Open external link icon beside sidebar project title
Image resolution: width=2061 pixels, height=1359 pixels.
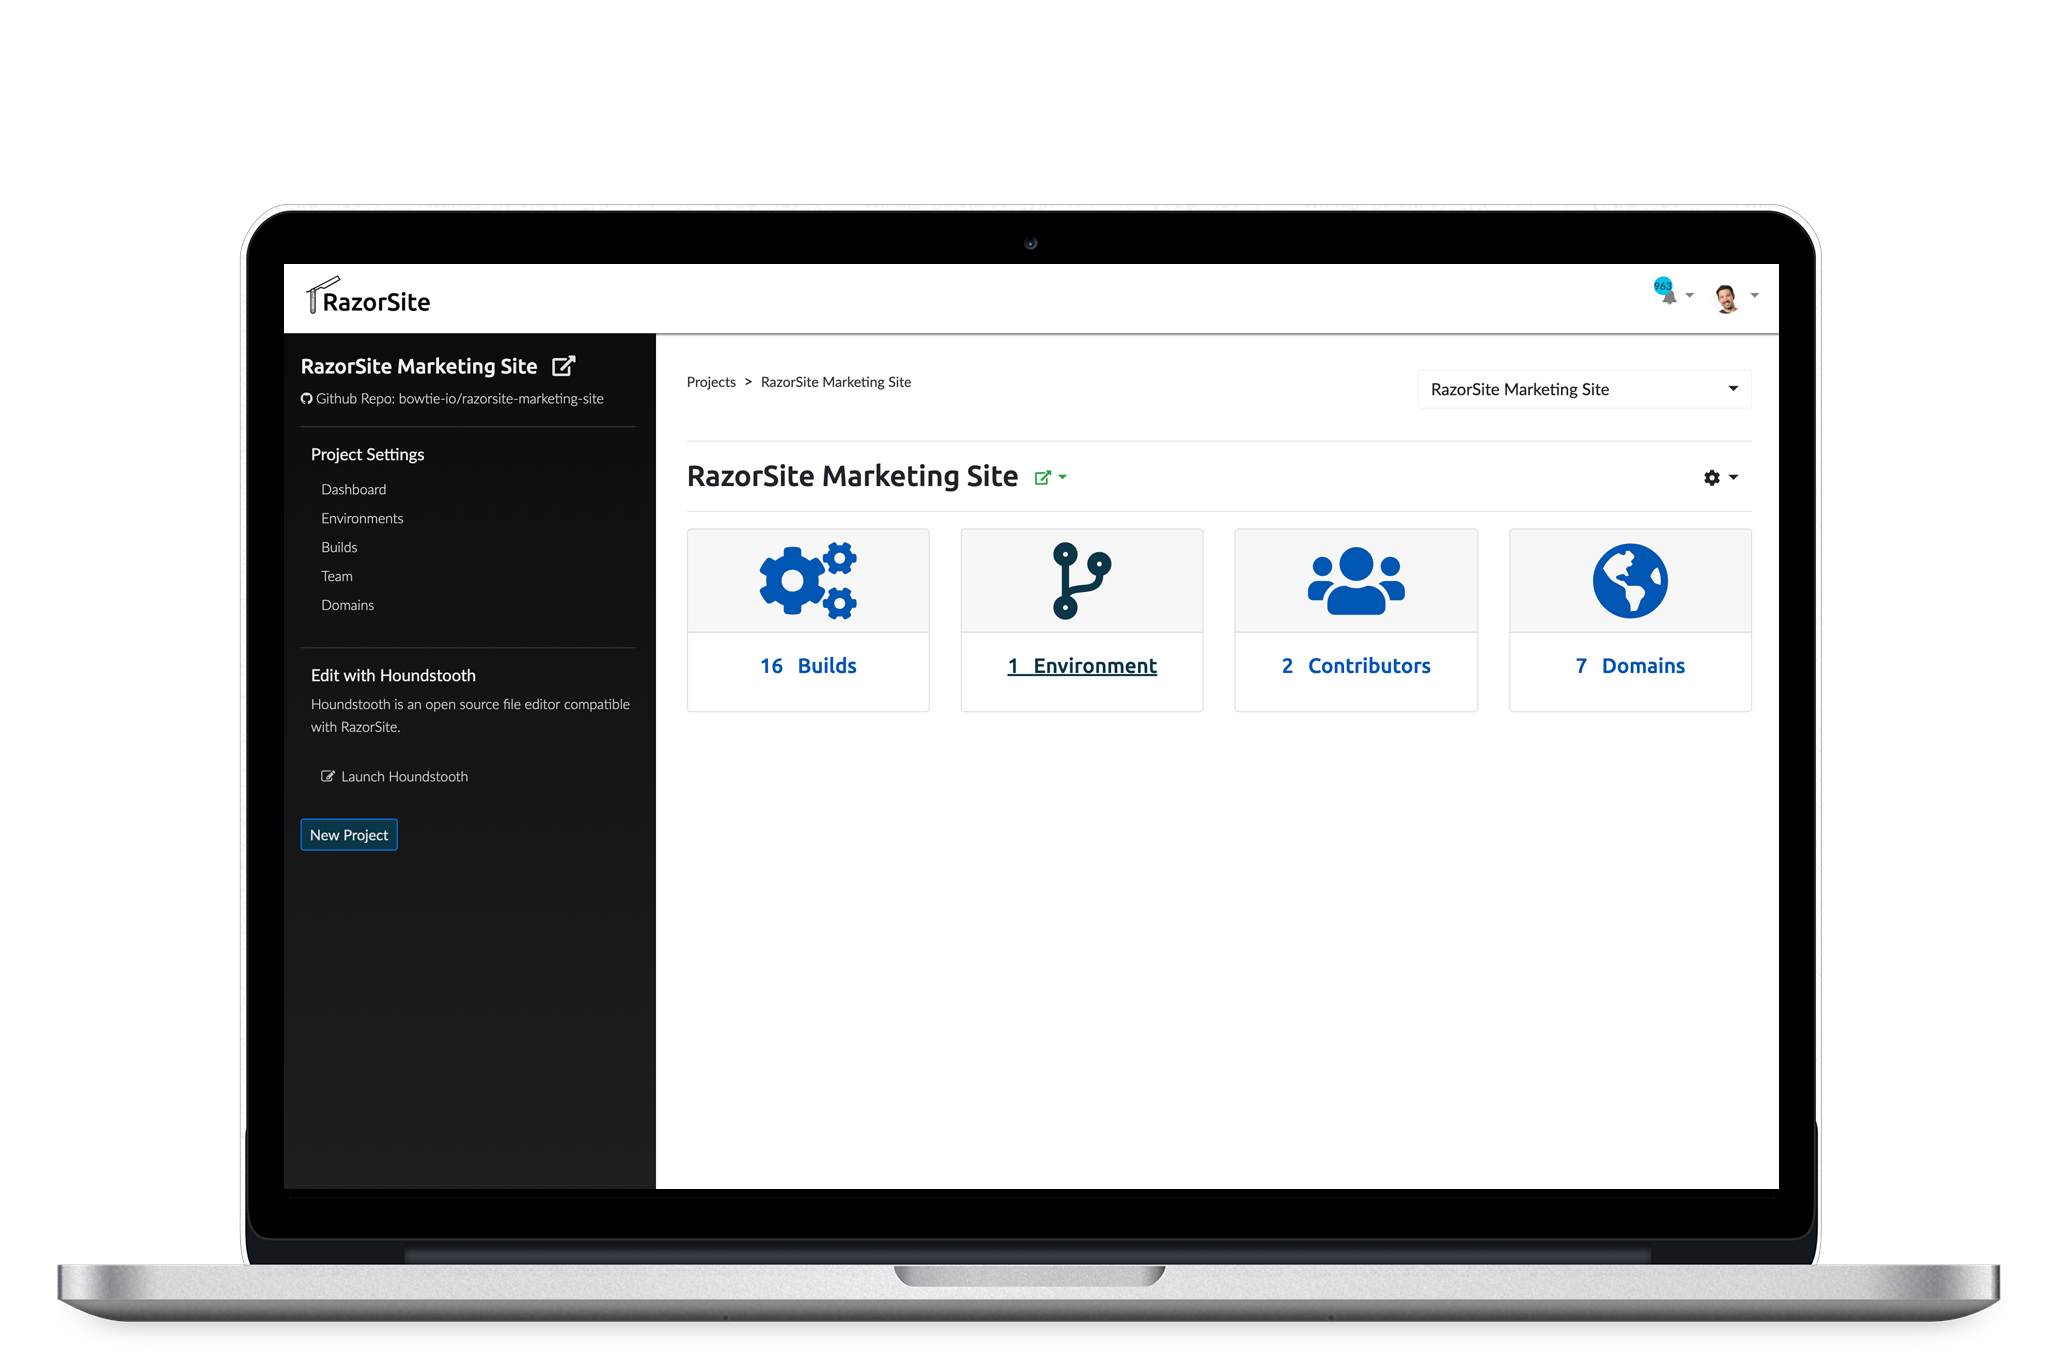coord(564,366)
